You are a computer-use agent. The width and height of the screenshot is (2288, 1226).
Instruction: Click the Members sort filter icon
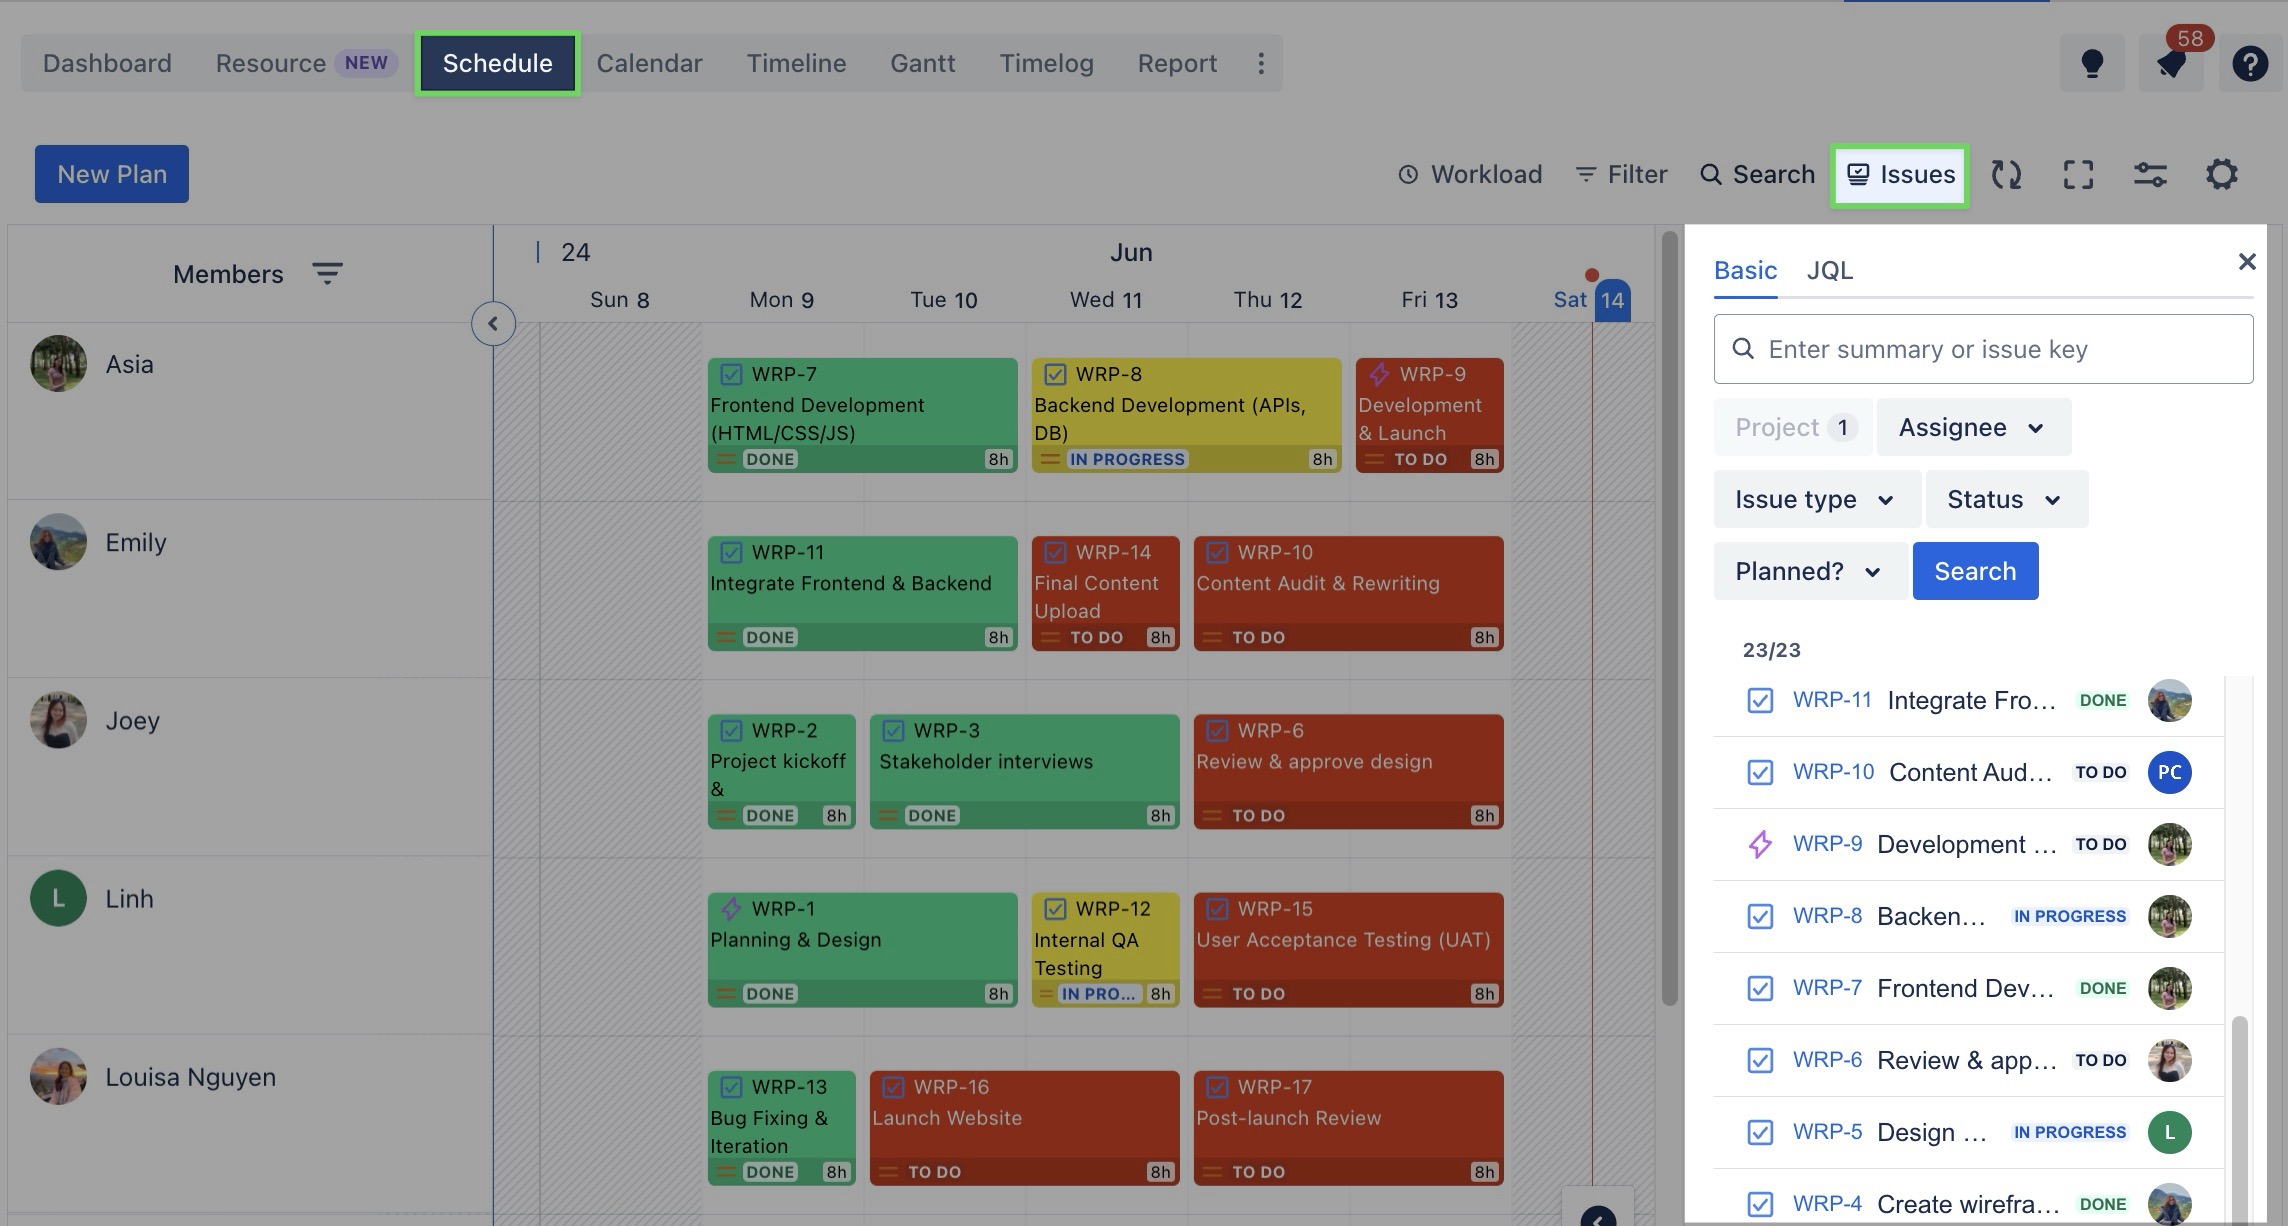click(x=327, y=273)
